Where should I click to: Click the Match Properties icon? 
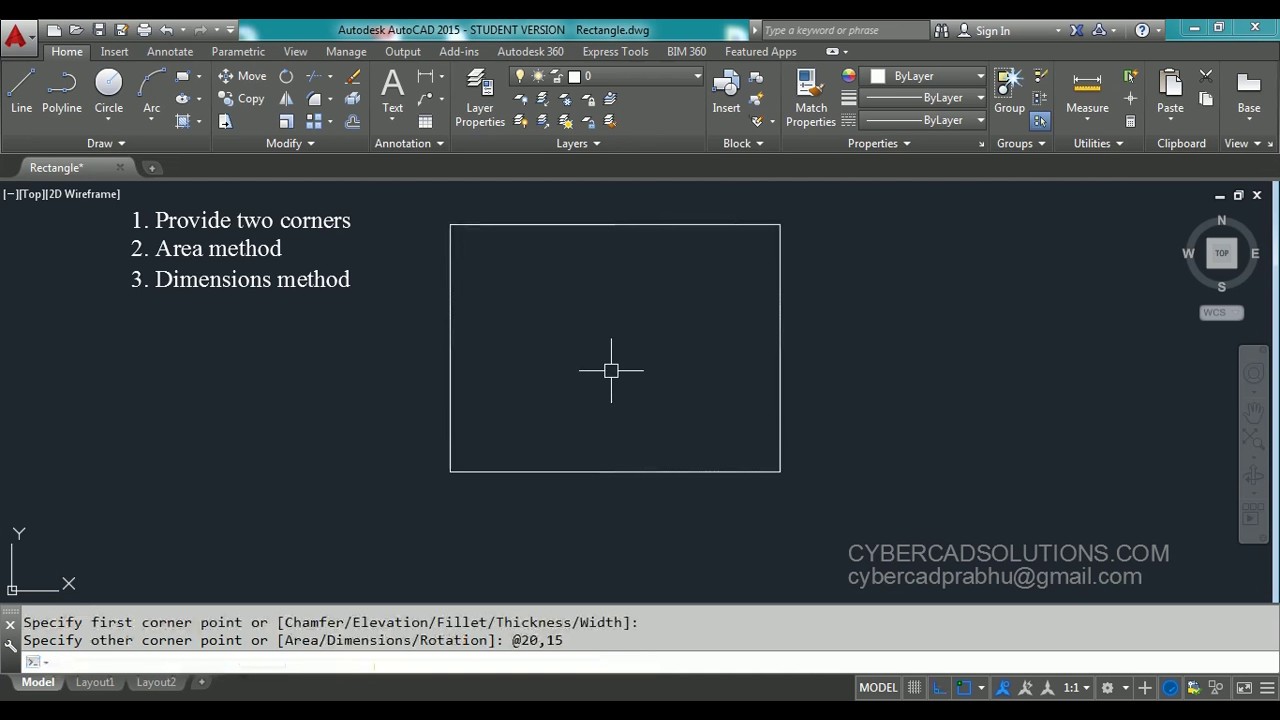point(810,98)
